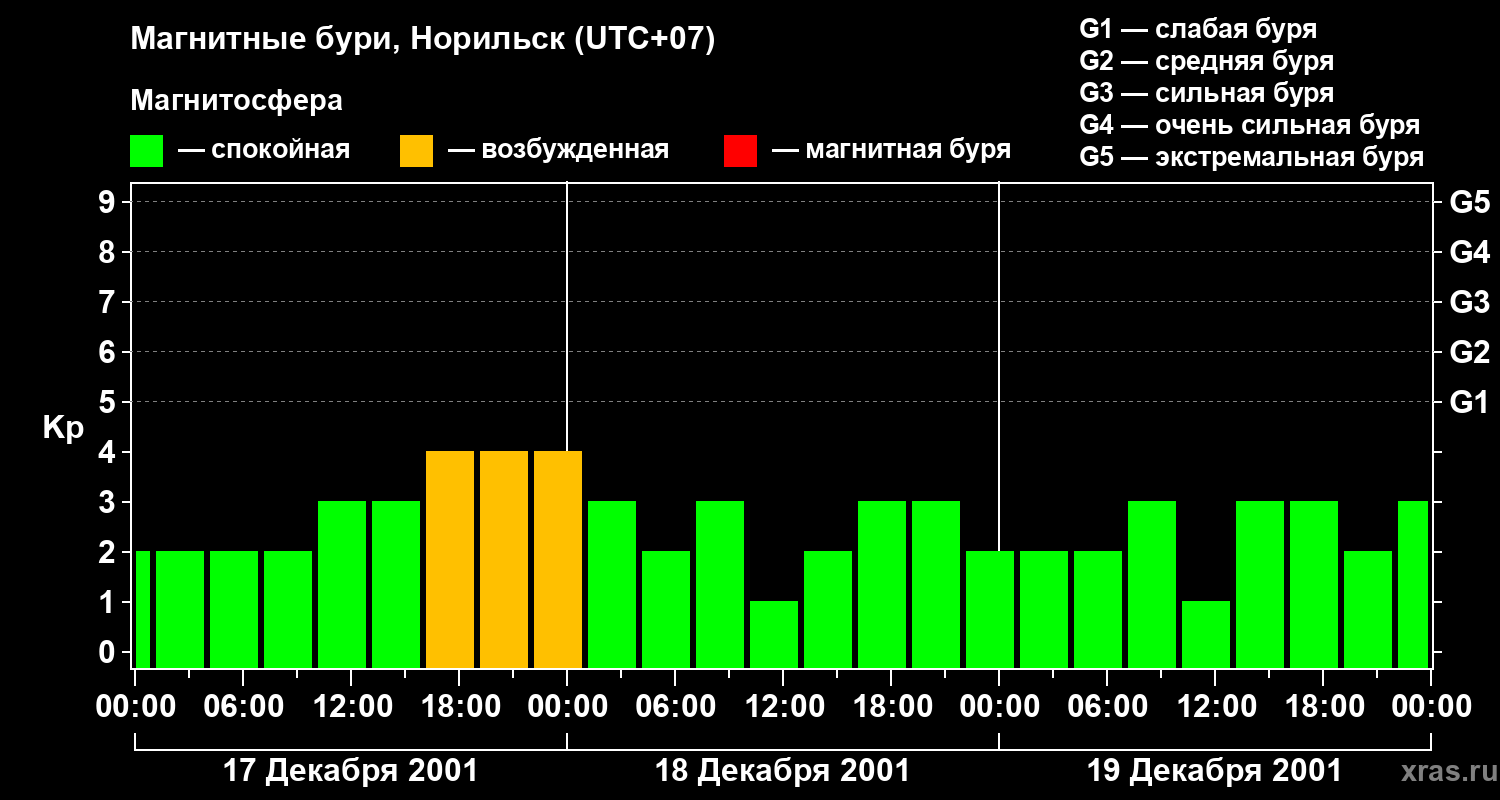Click the "G2 — средняя буря" legend line
Screen dimensions: 1500x800
point(1207,61)
